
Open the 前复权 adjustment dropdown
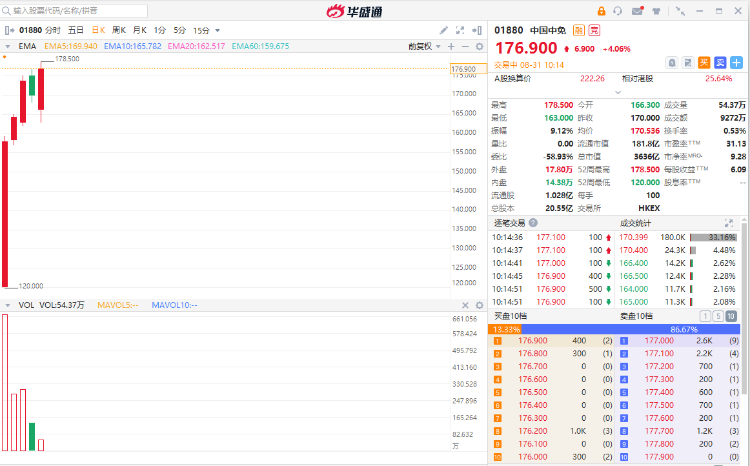point(419,46)
